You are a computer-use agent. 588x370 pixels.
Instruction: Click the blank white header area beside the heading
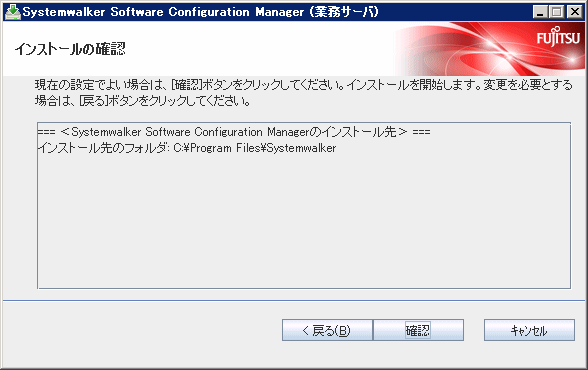click(x=259, y=49)
